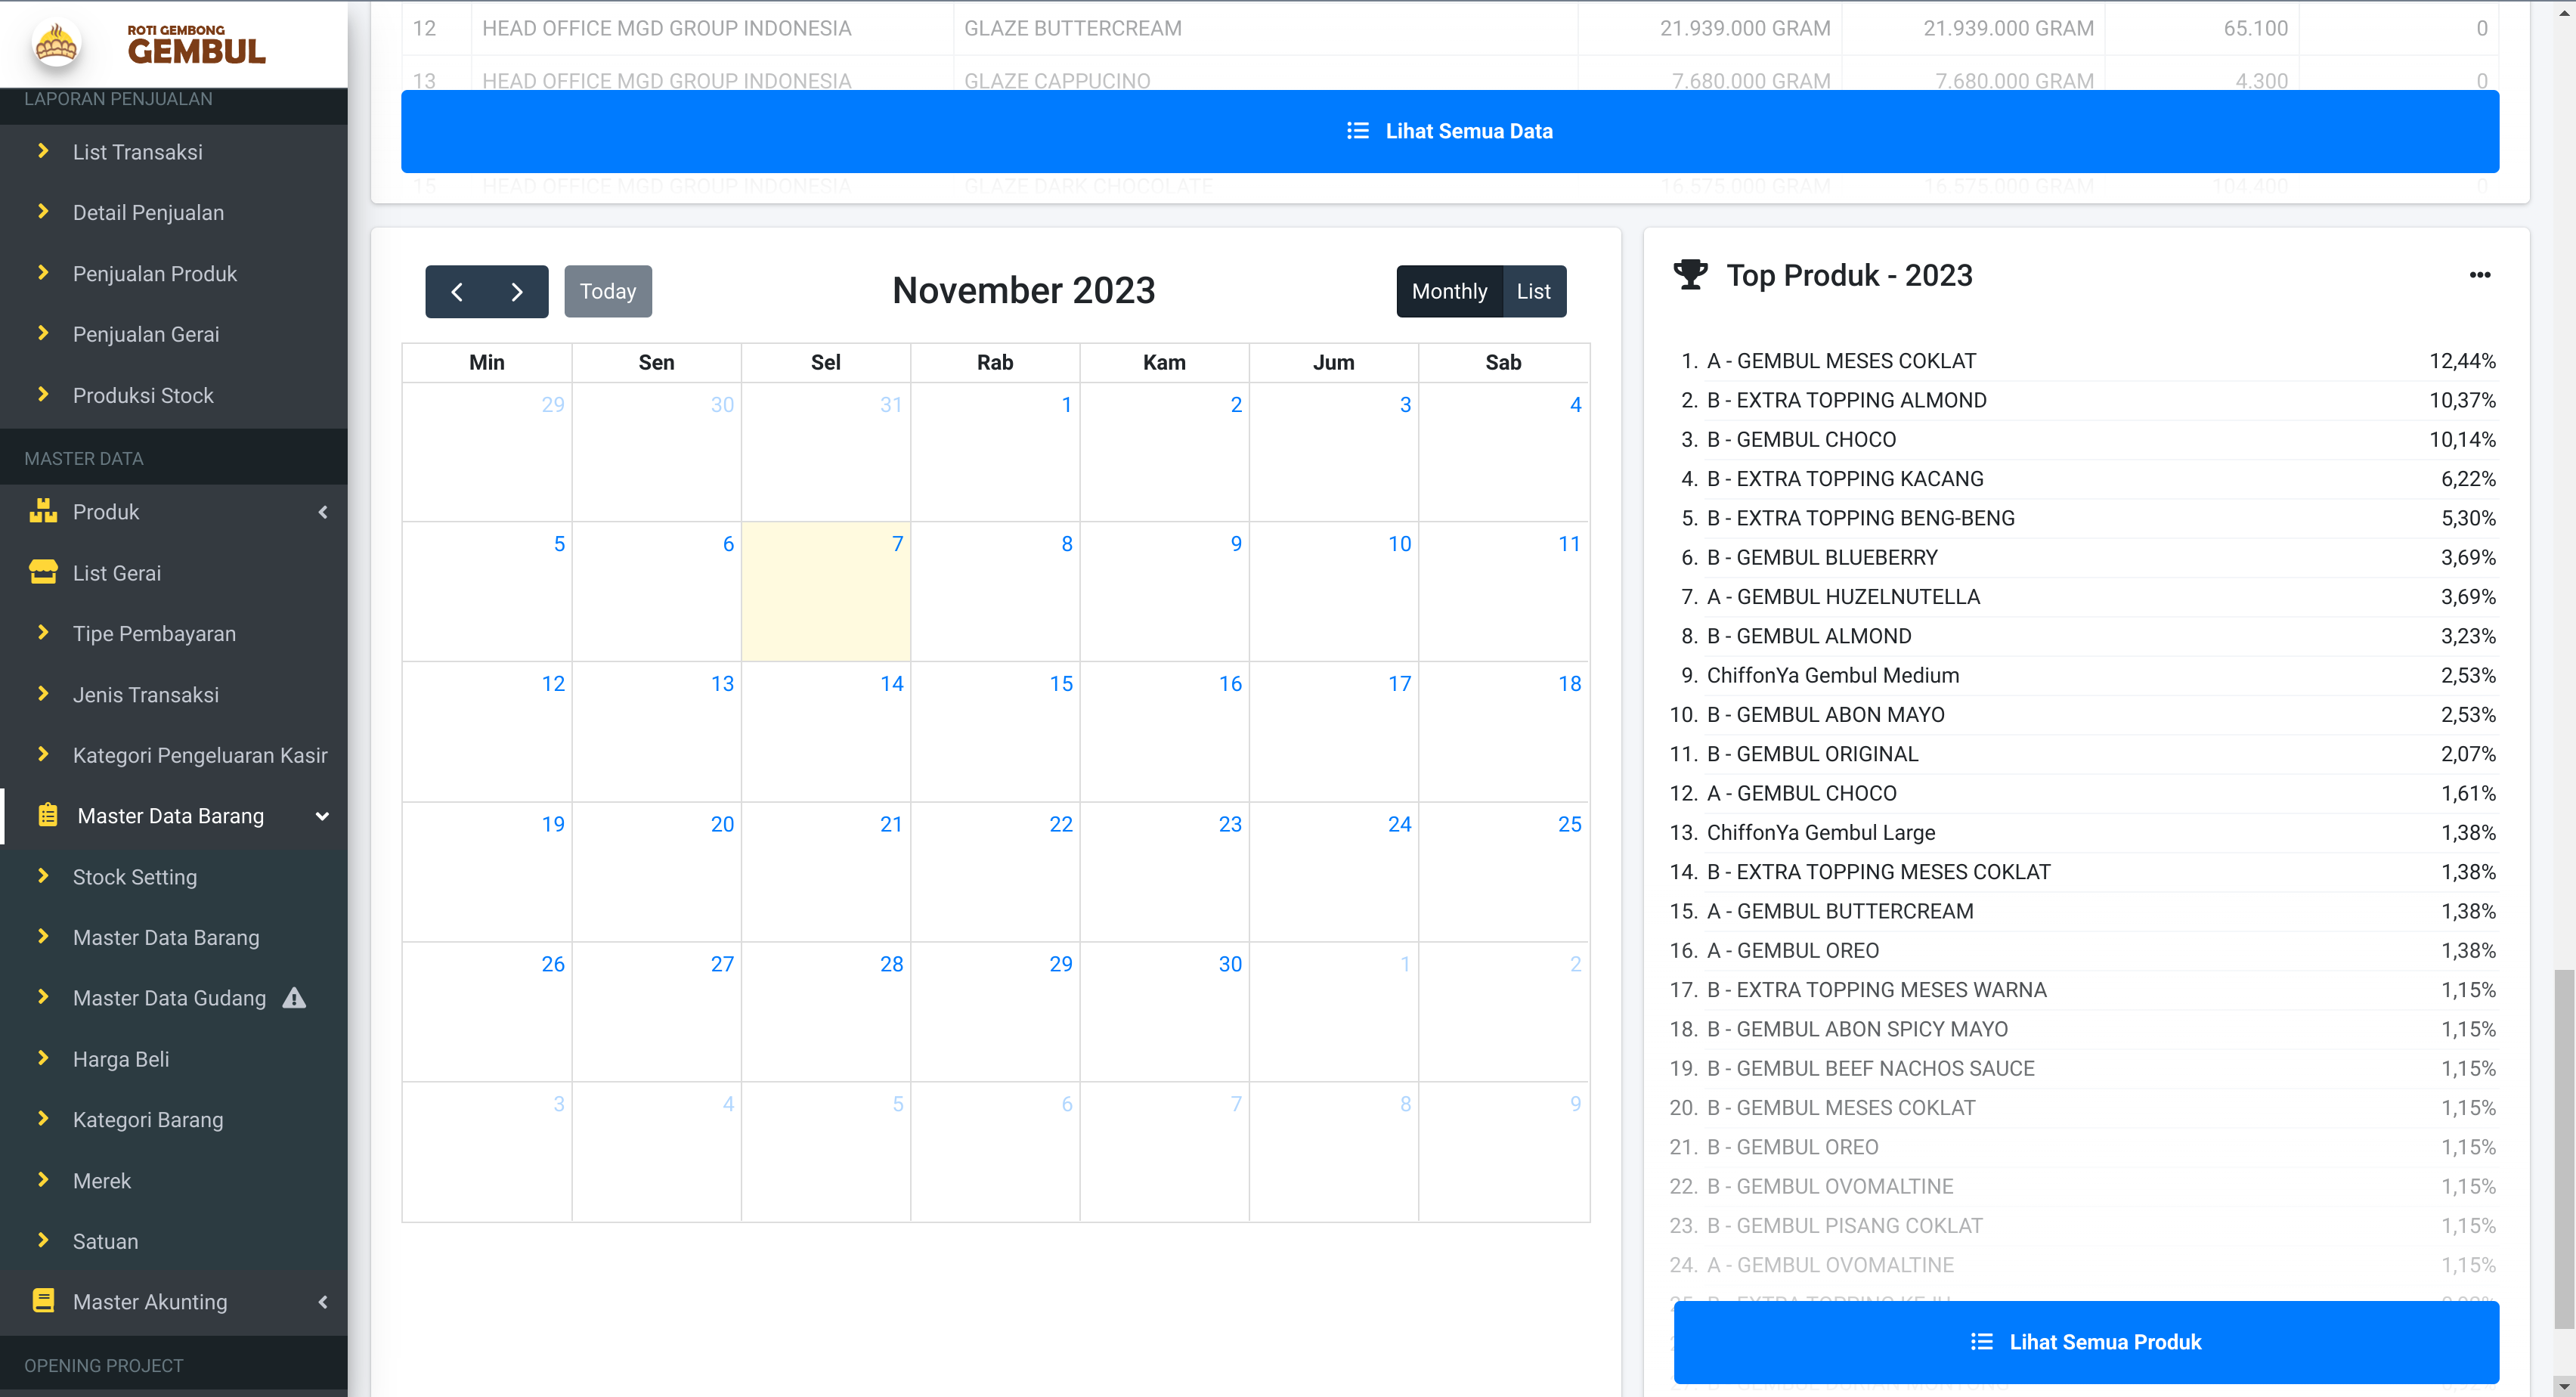Collapse the Master Data Barang menu
Image resolution: width=2576 pixels, height=1397 pixels.
(322, 816)
